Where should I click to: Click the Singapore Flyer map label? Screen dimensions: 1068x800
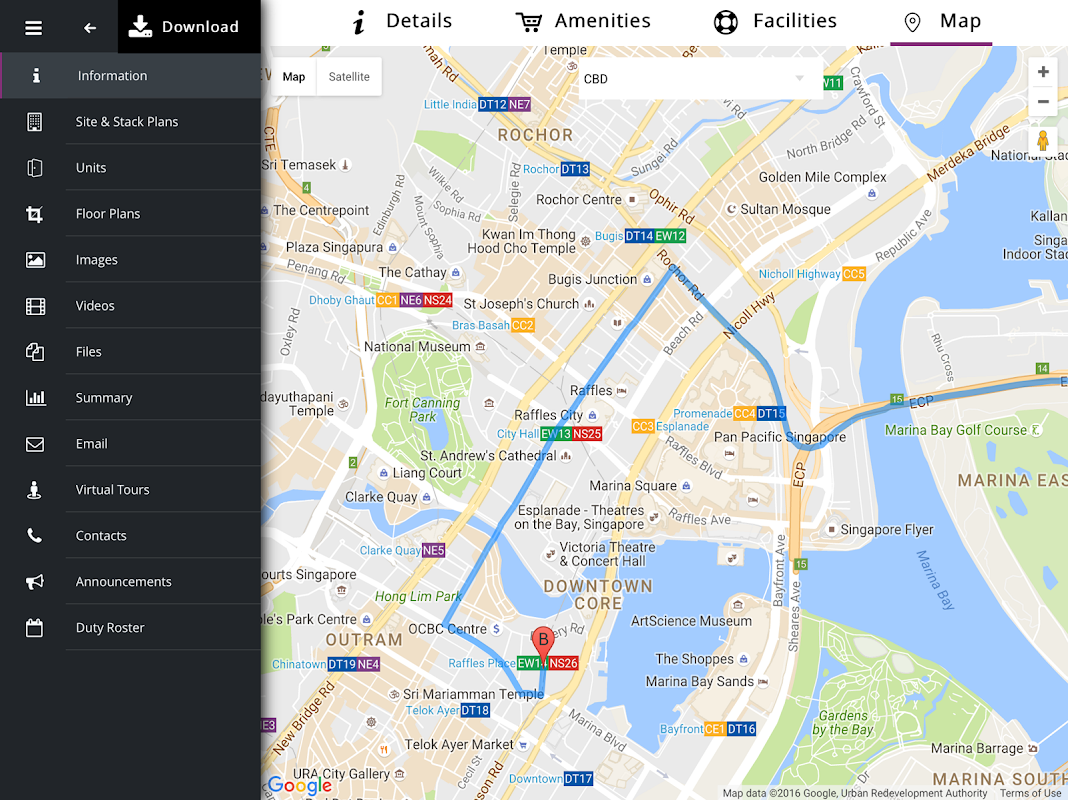click(887, 530)
